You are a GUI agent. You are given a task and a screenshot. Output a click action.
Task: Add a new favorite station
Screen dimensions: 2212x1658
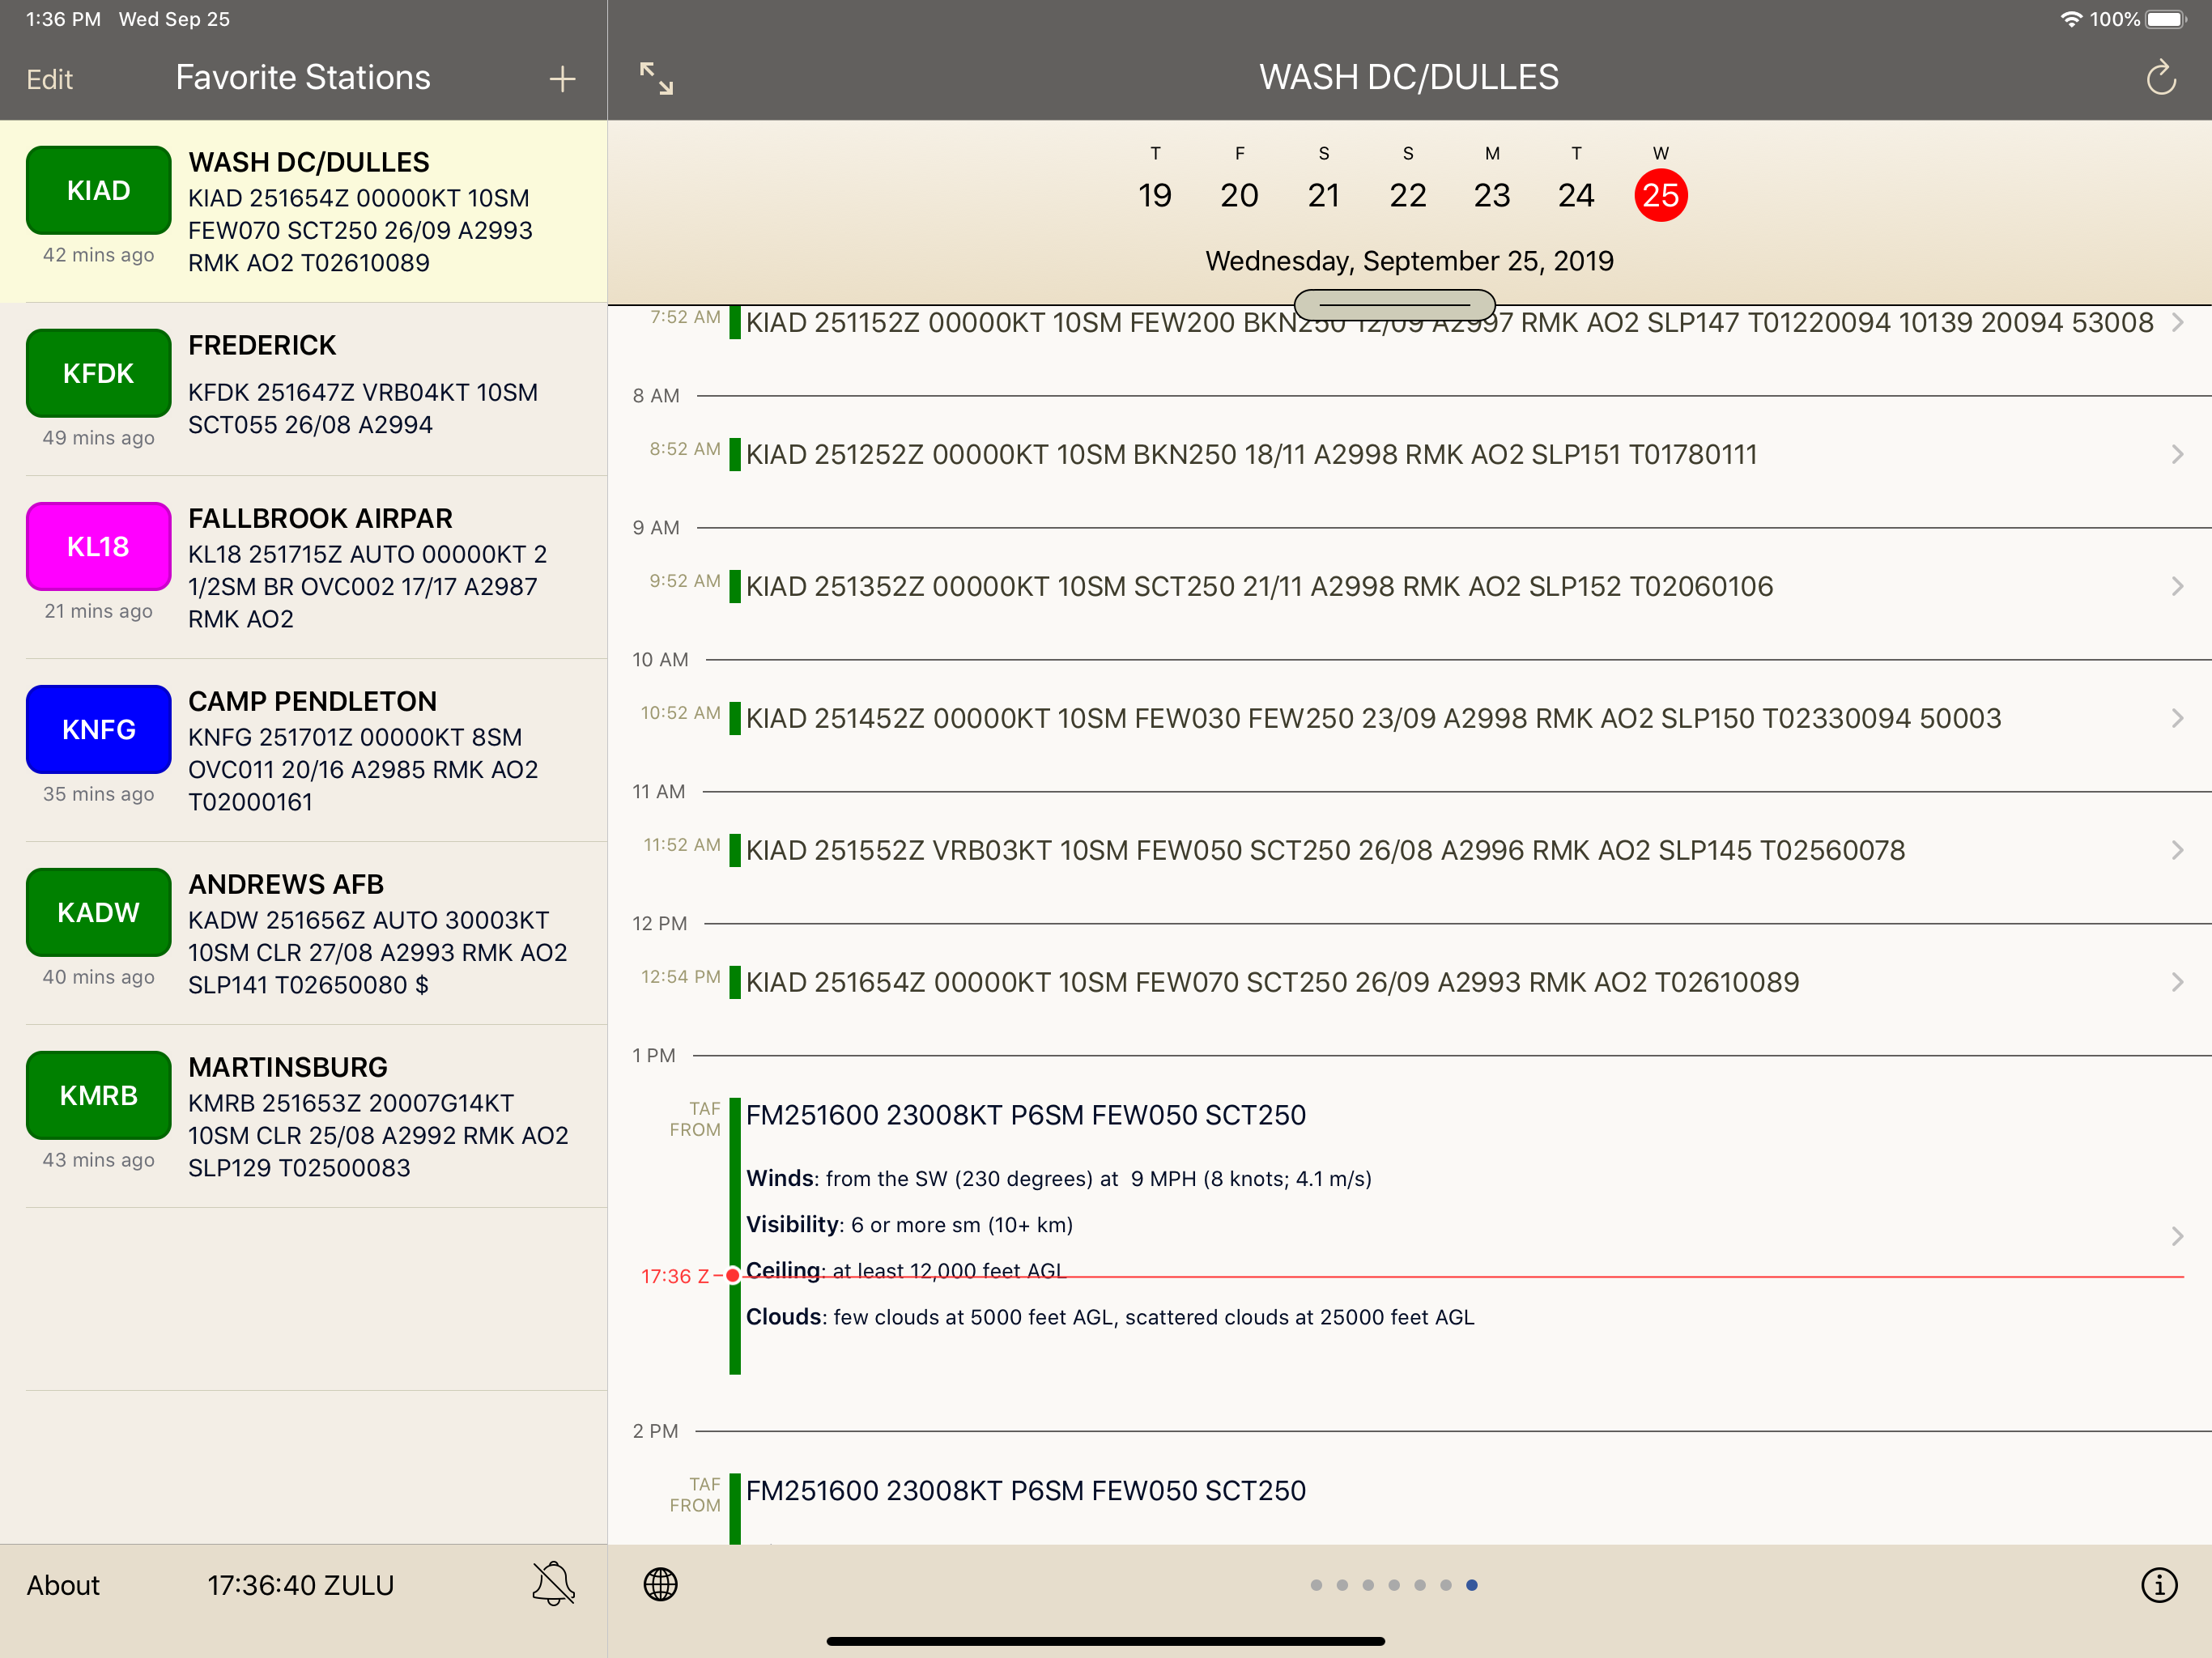pyautogui.click(x=562, y=79)
